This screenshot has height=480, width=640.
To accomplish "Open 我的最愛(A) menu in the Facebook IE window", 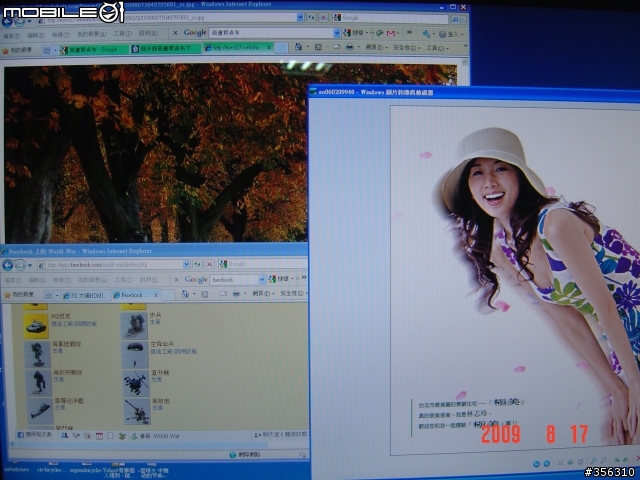I will click(x=93, y=280).
